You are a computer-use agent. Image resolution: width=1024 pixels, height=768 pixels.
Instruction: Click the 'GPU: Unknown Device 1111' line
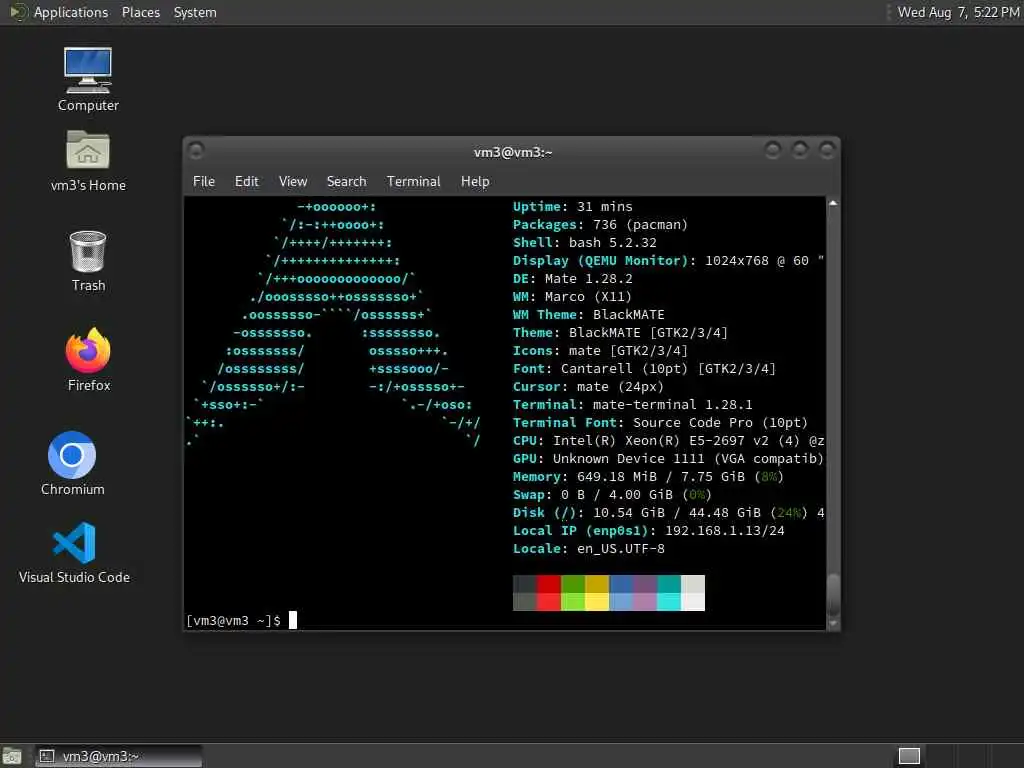669,458
